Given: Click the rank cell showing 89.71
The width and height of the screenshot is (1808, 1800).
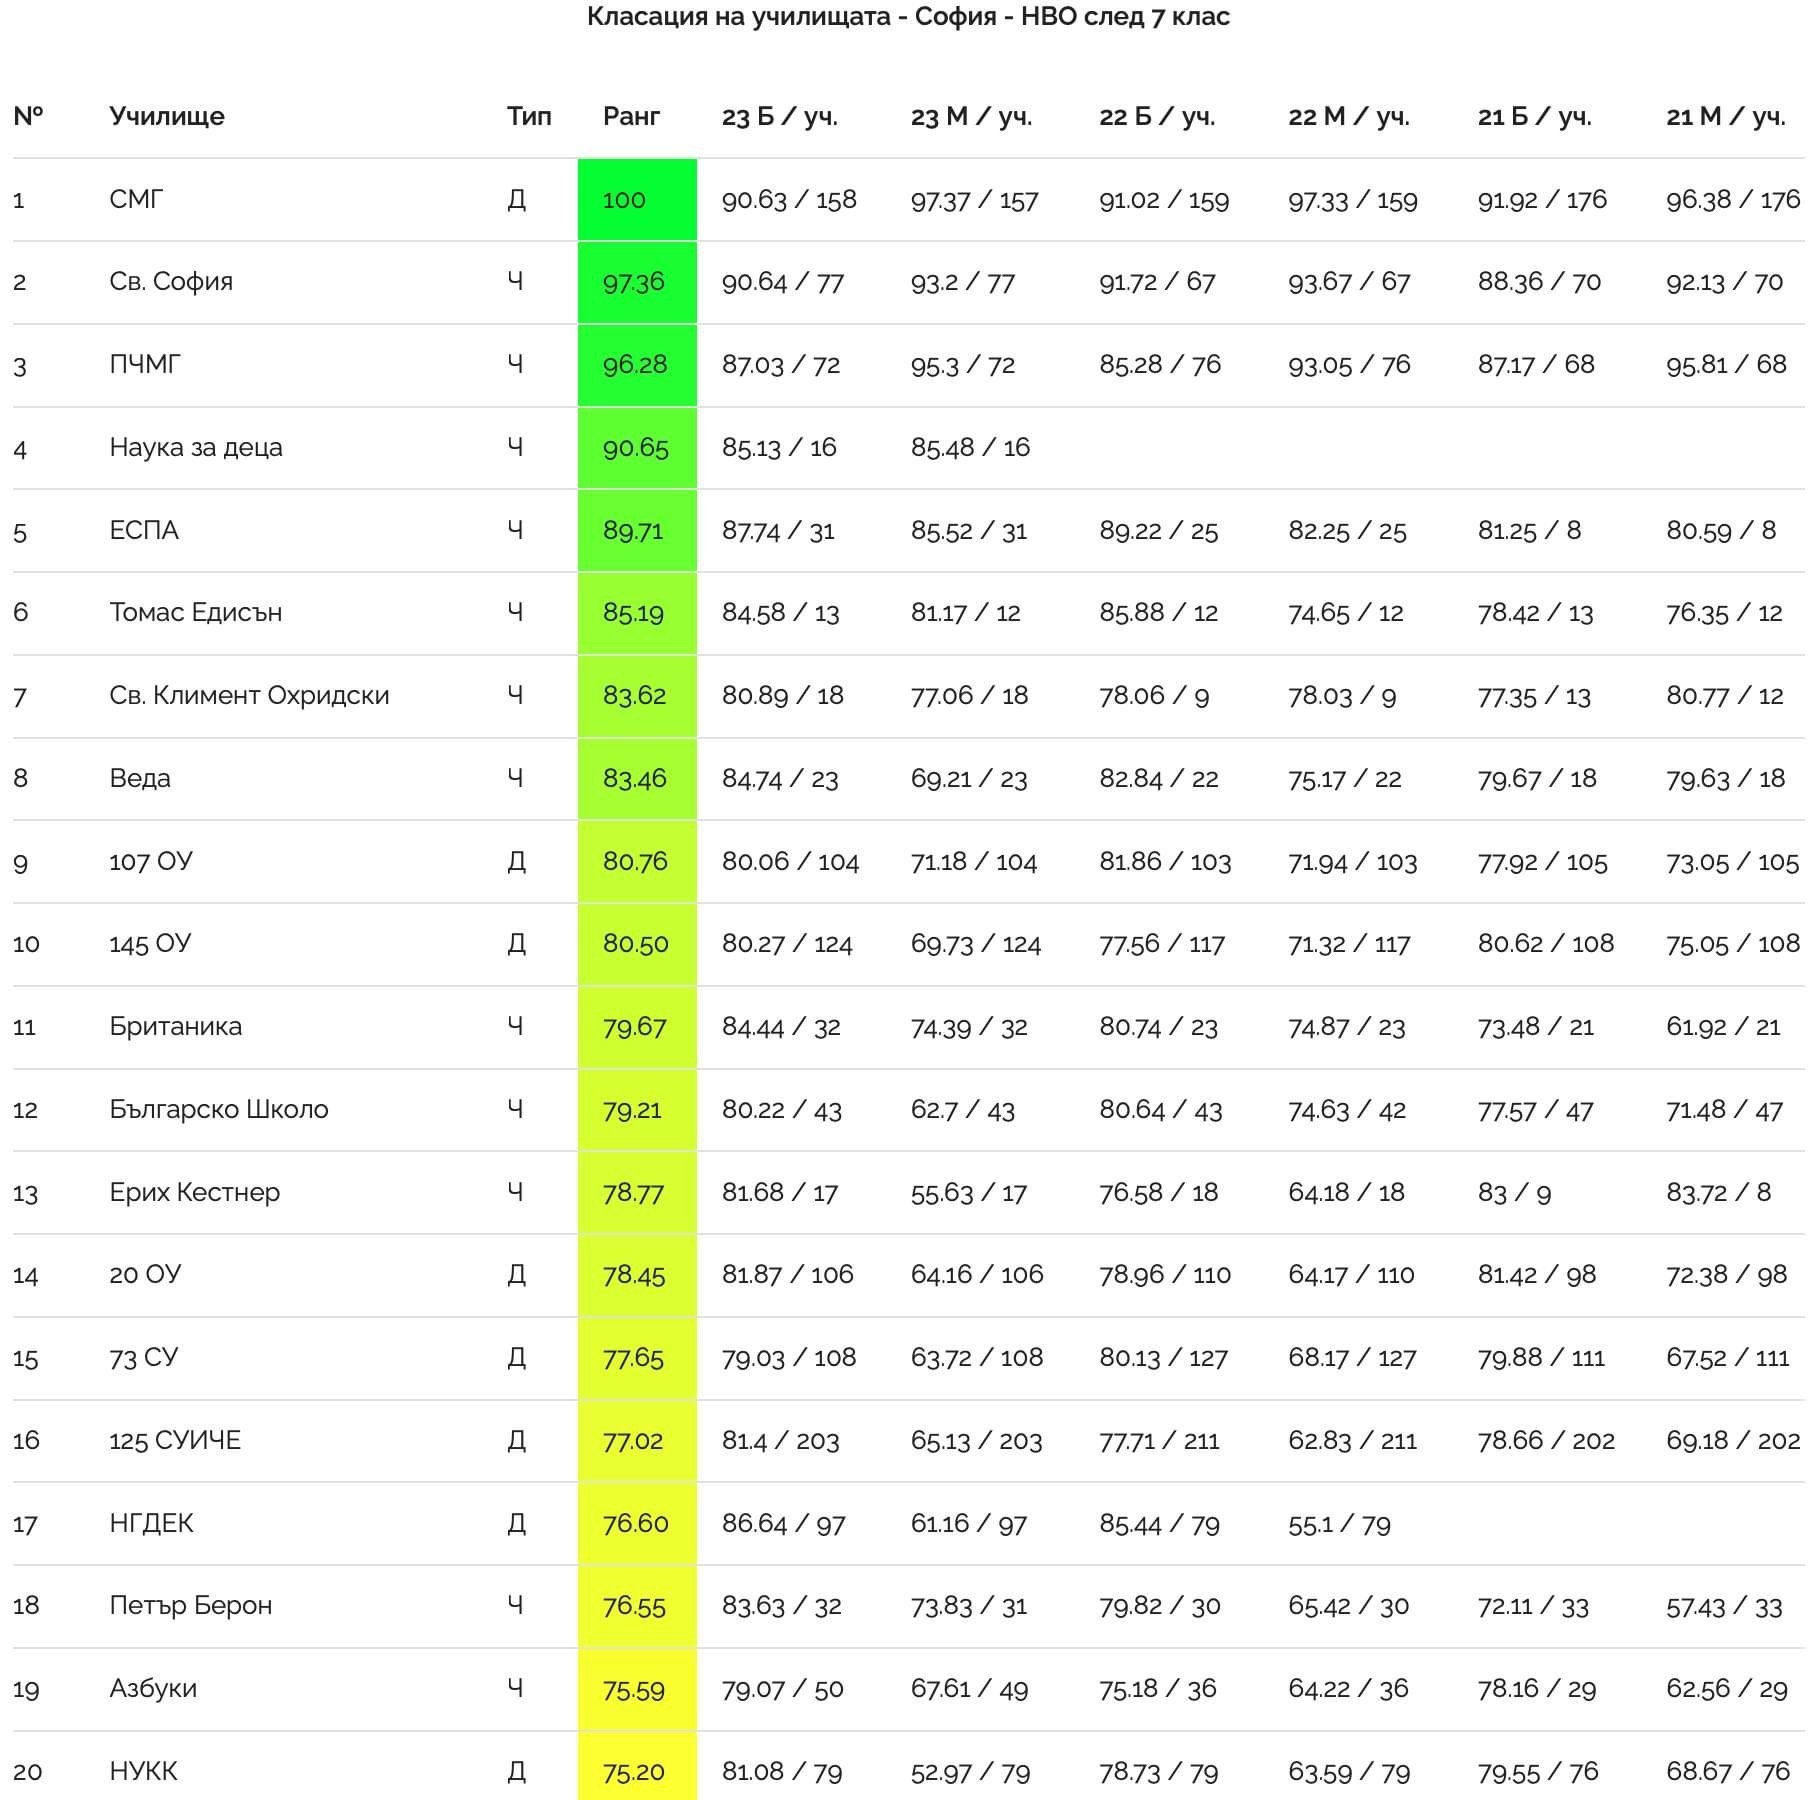Looking at the screenshot, I should [x=637, y=530].
